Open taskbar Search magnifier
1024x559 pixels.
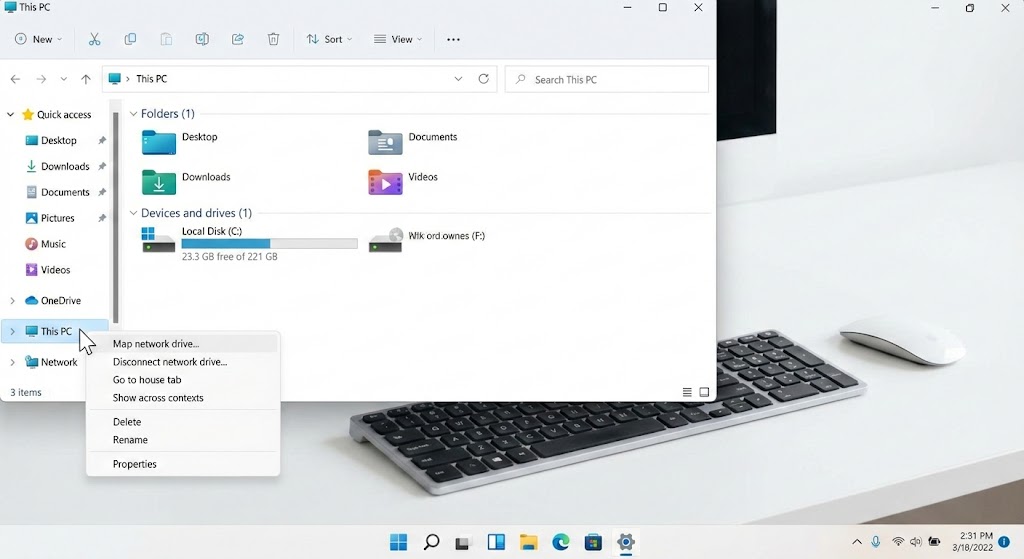431,541
